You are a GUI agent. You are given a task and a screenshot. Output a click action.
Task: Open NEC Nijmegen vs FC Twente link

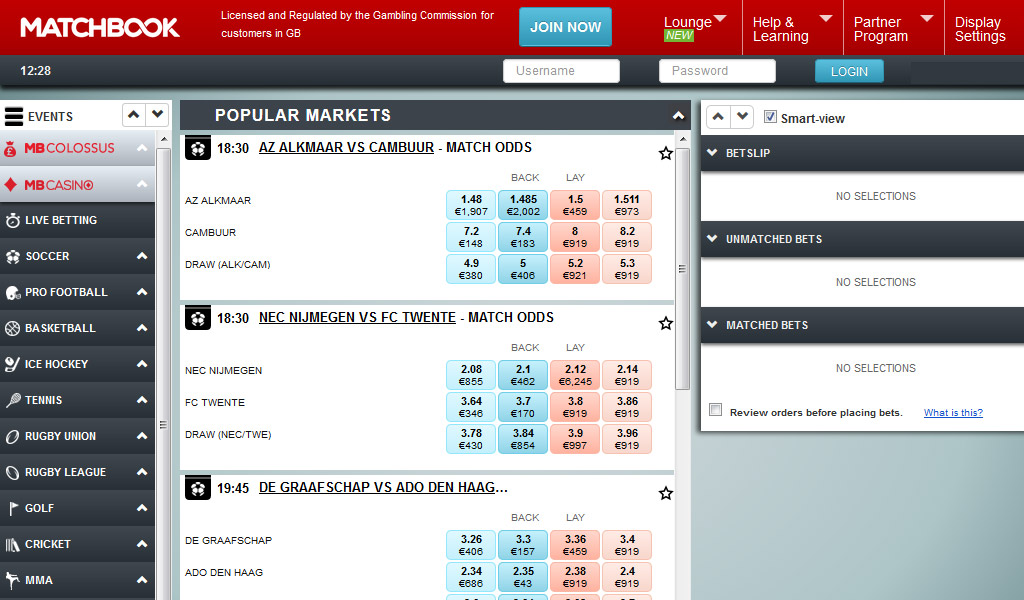pyautogui.click(x=357, y=317)
